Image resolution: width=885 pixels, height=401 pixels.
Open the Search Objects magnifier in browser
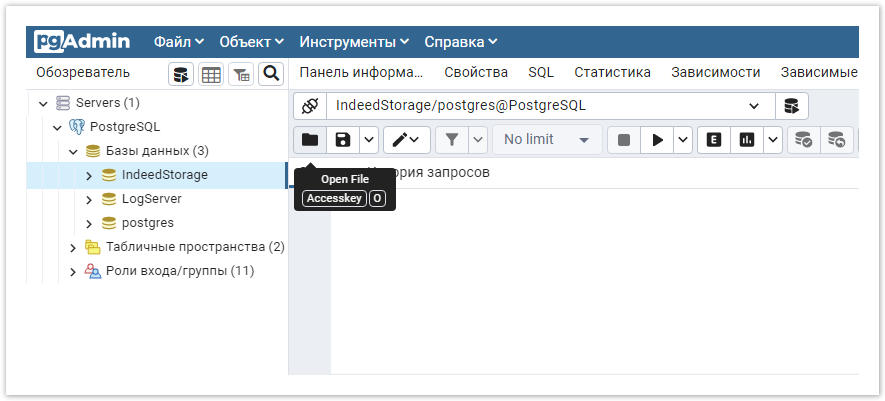click(271, 74)
